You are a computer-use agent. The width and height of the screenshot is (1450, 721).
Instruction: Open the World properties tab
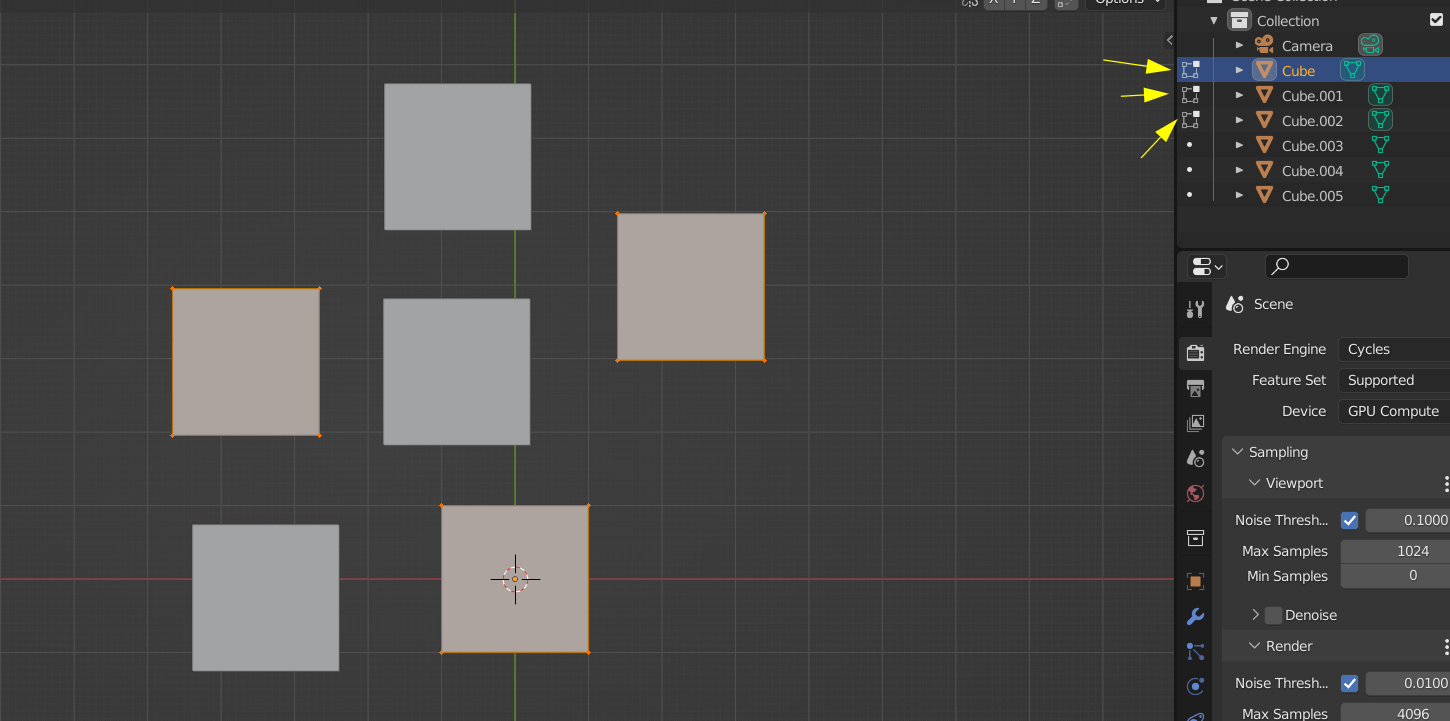coord(1195,493)
